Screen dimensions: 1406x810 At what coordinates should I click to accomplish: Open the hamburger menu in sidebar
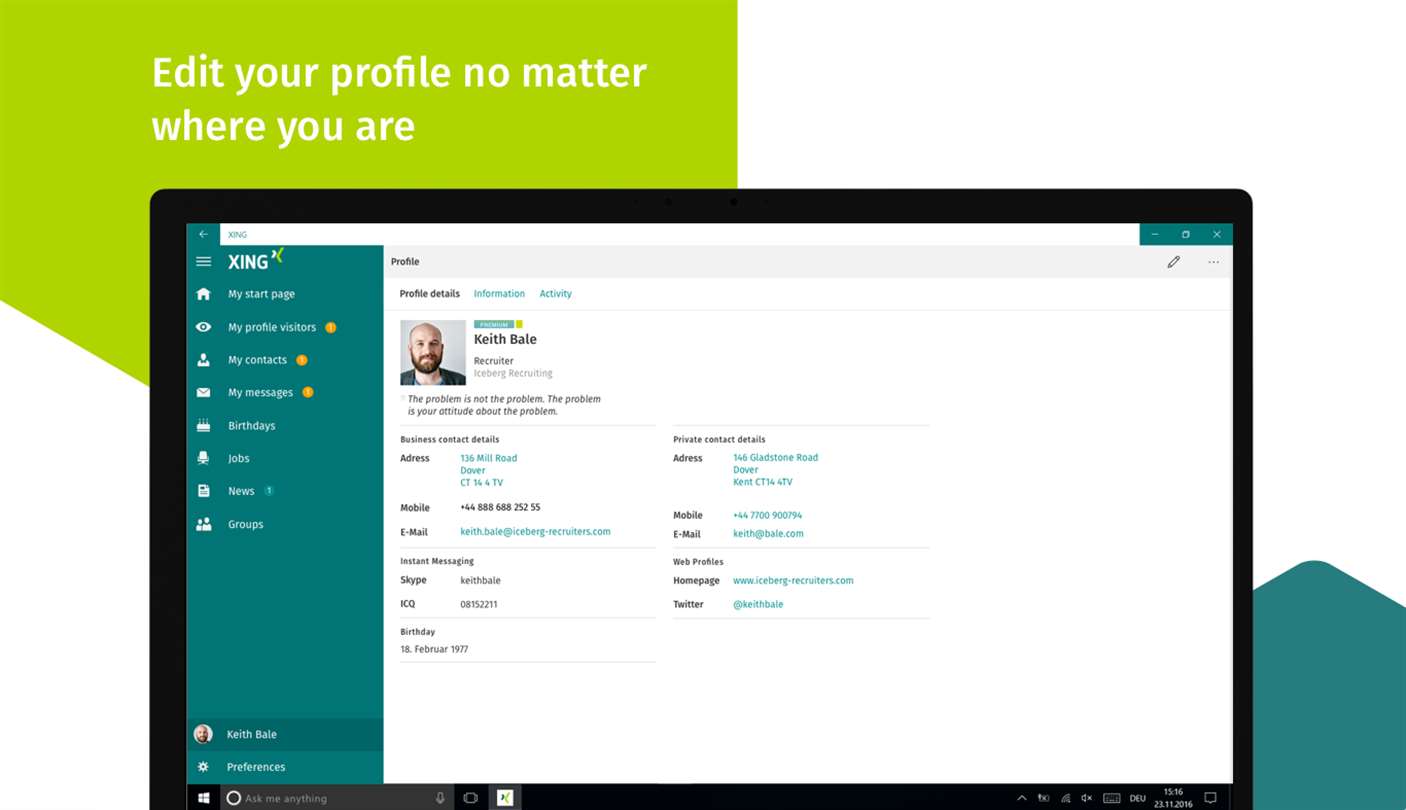(x=204, y=262)
